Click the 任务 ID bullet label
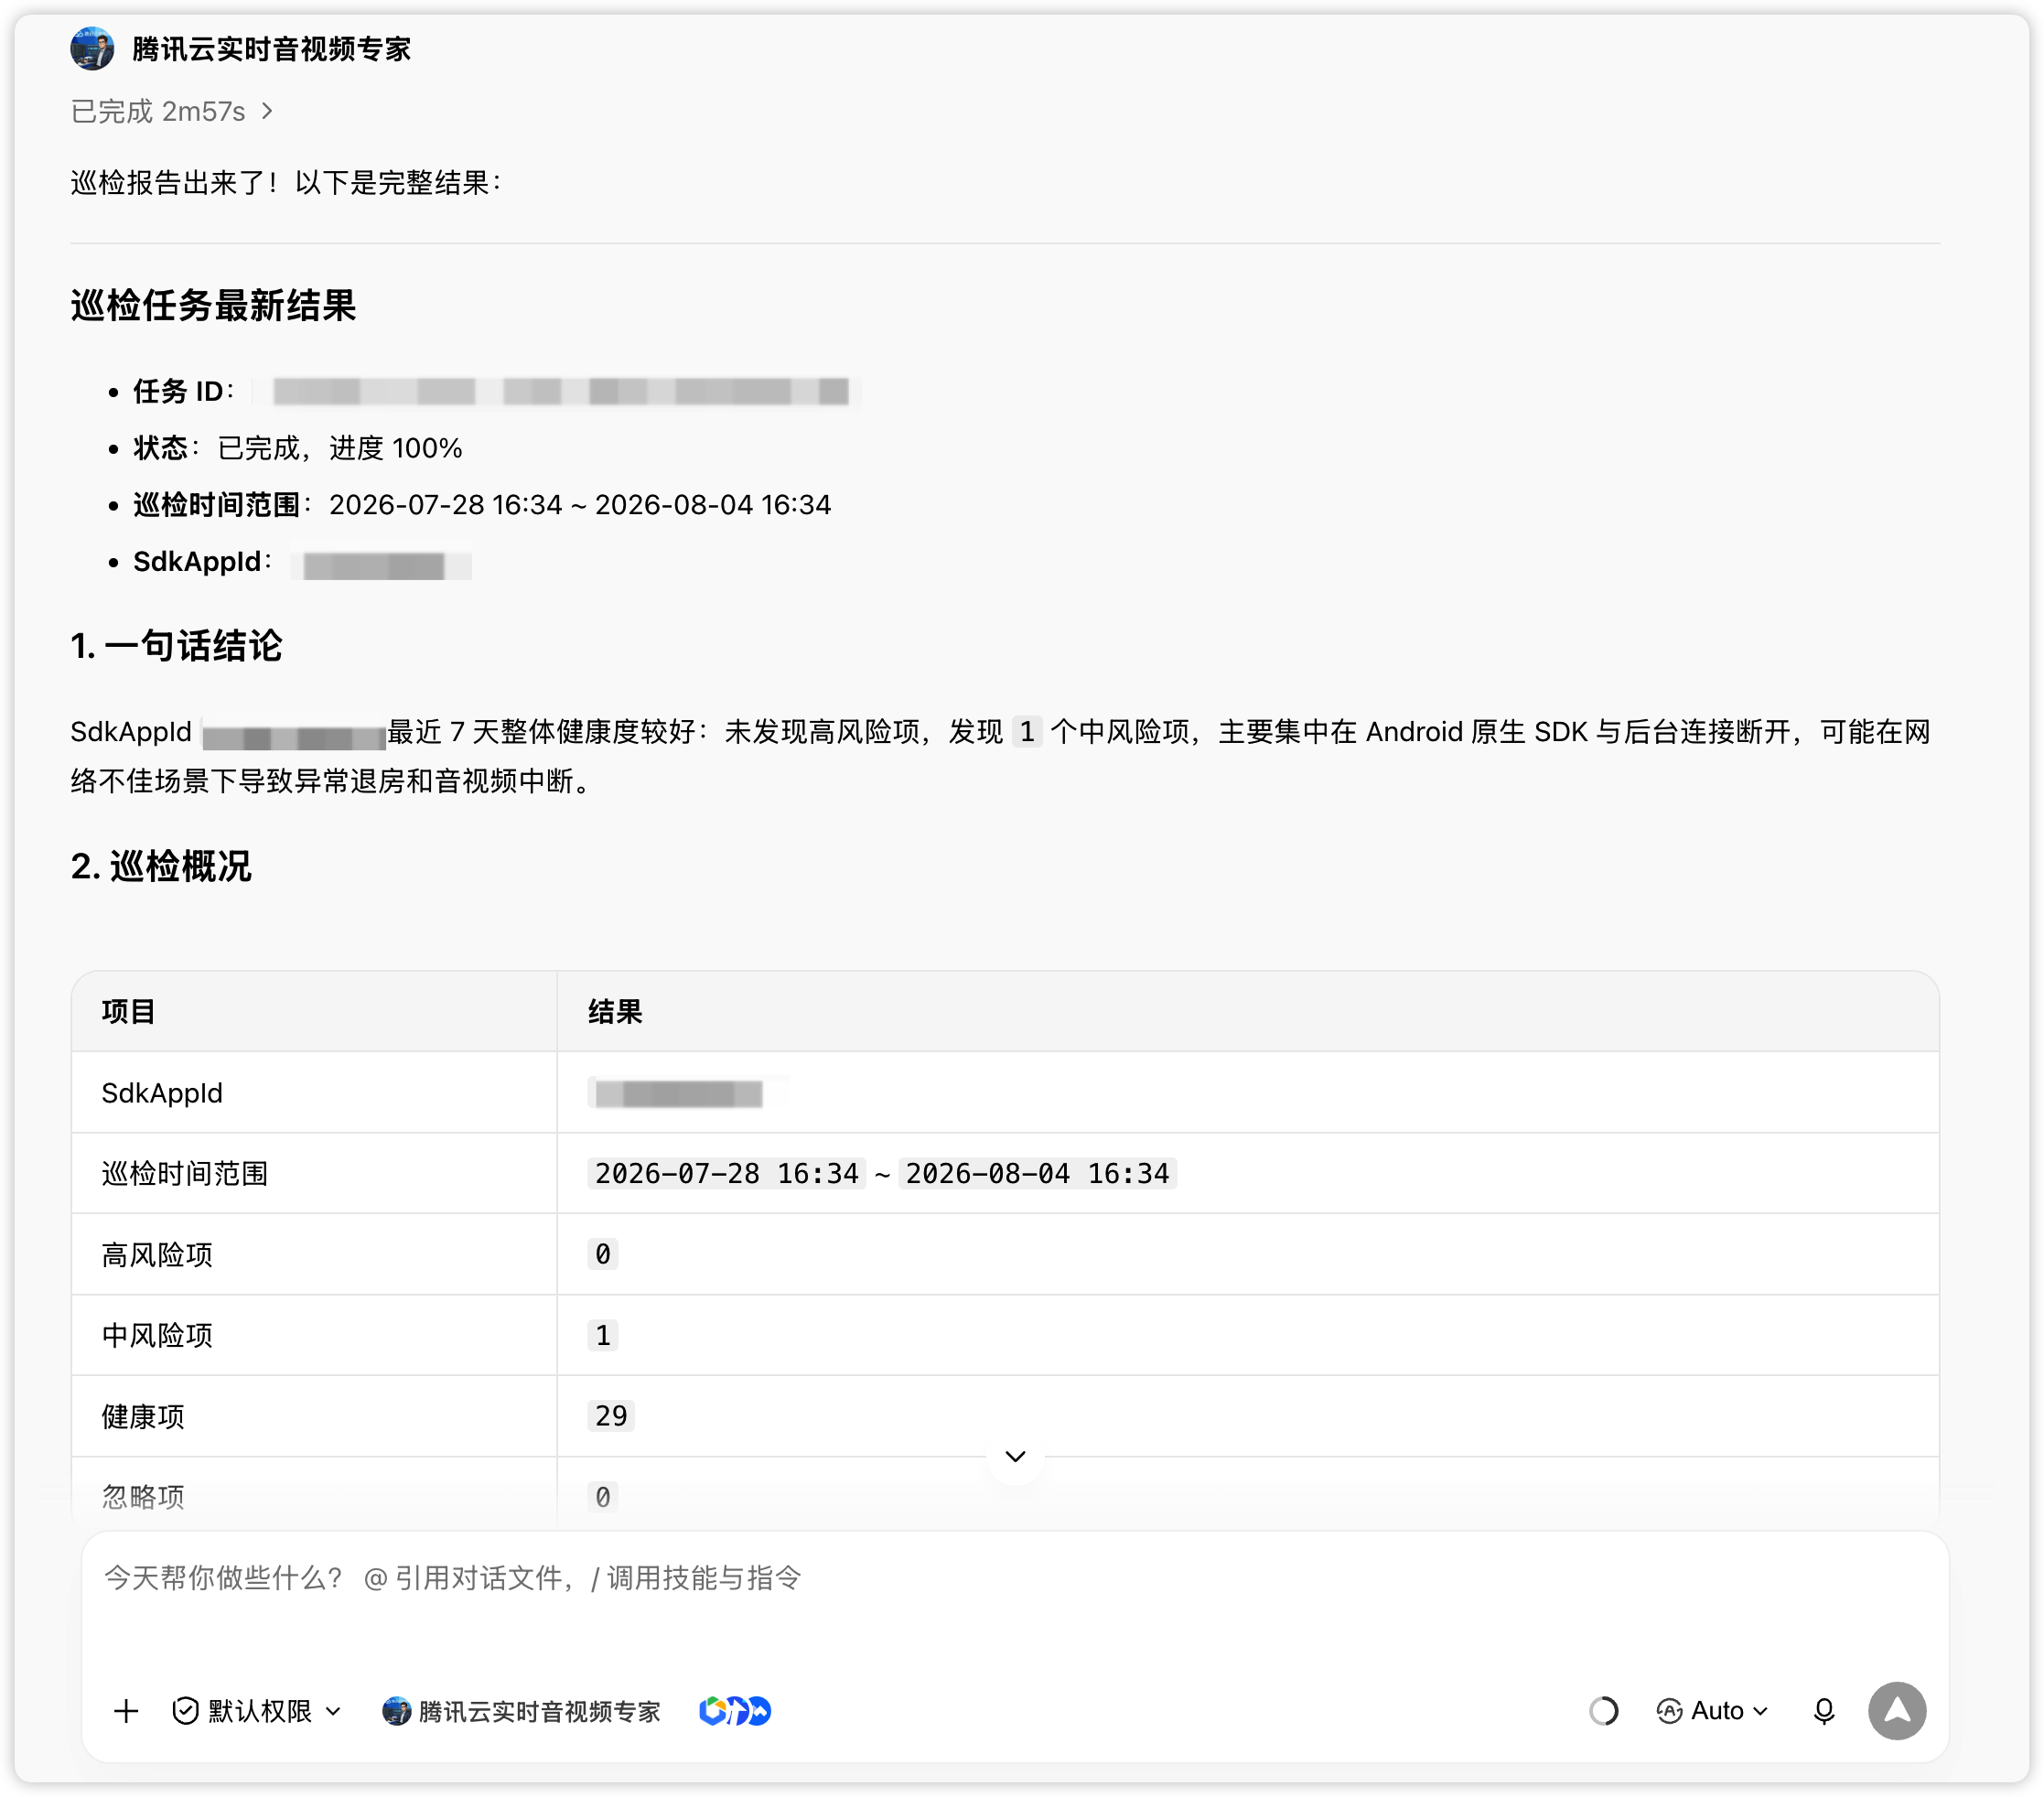 pyautogui.click(x=179, y=391)
